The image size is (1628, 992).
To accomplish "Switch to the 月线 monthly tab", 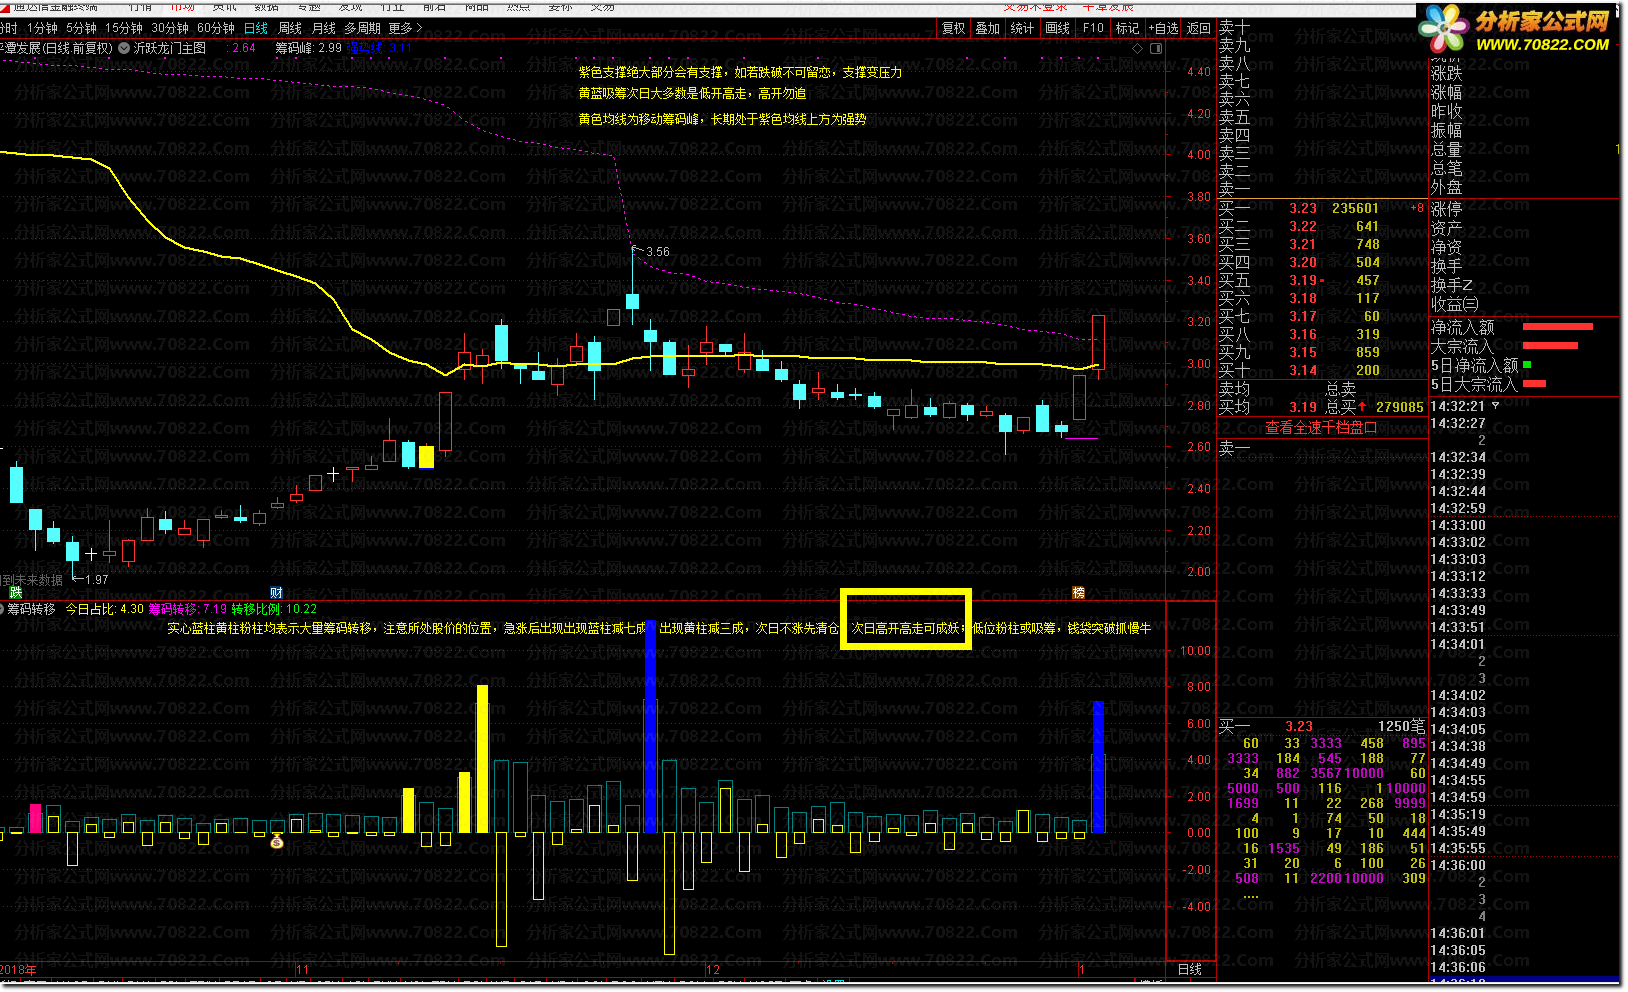I will [324, 28].
